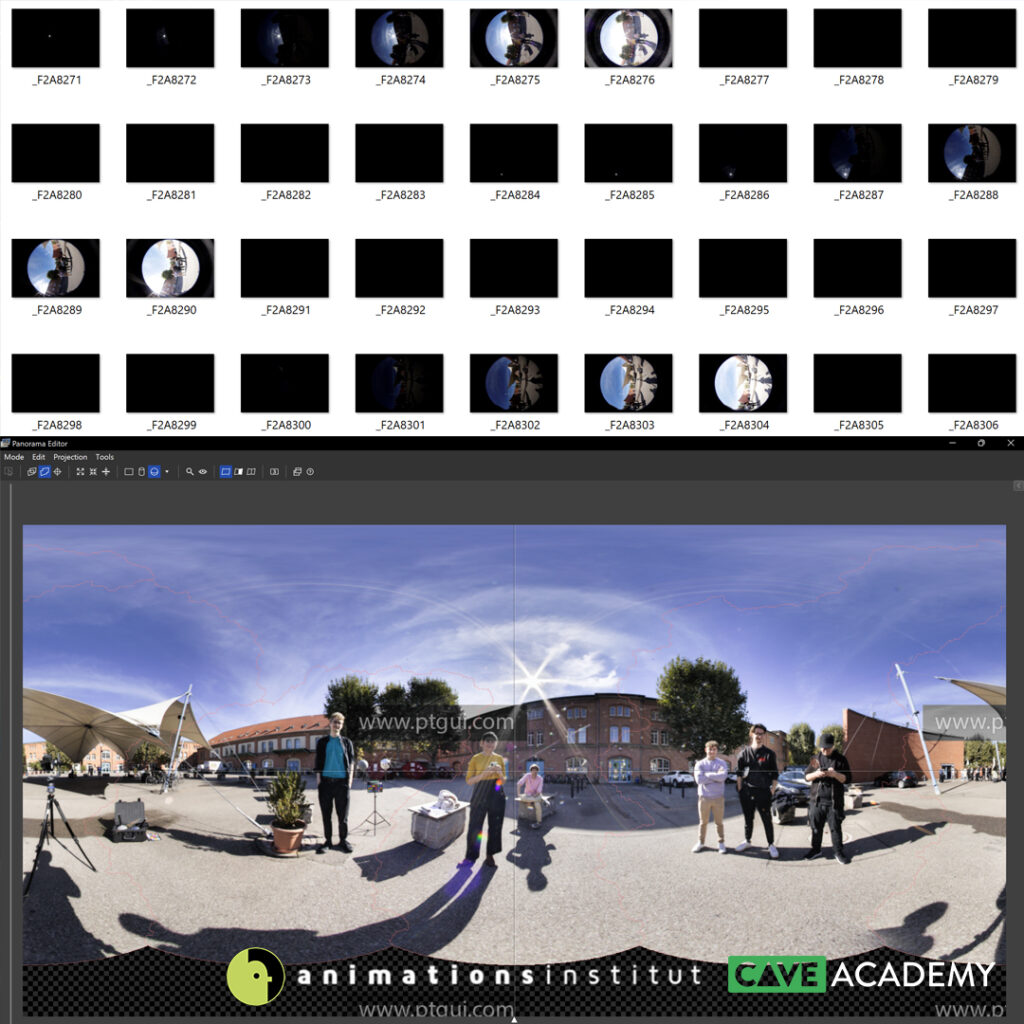Select the cylindrical projection icon
The width and height of the screenshot is (1024, 1024).
[x=141, y=471]
